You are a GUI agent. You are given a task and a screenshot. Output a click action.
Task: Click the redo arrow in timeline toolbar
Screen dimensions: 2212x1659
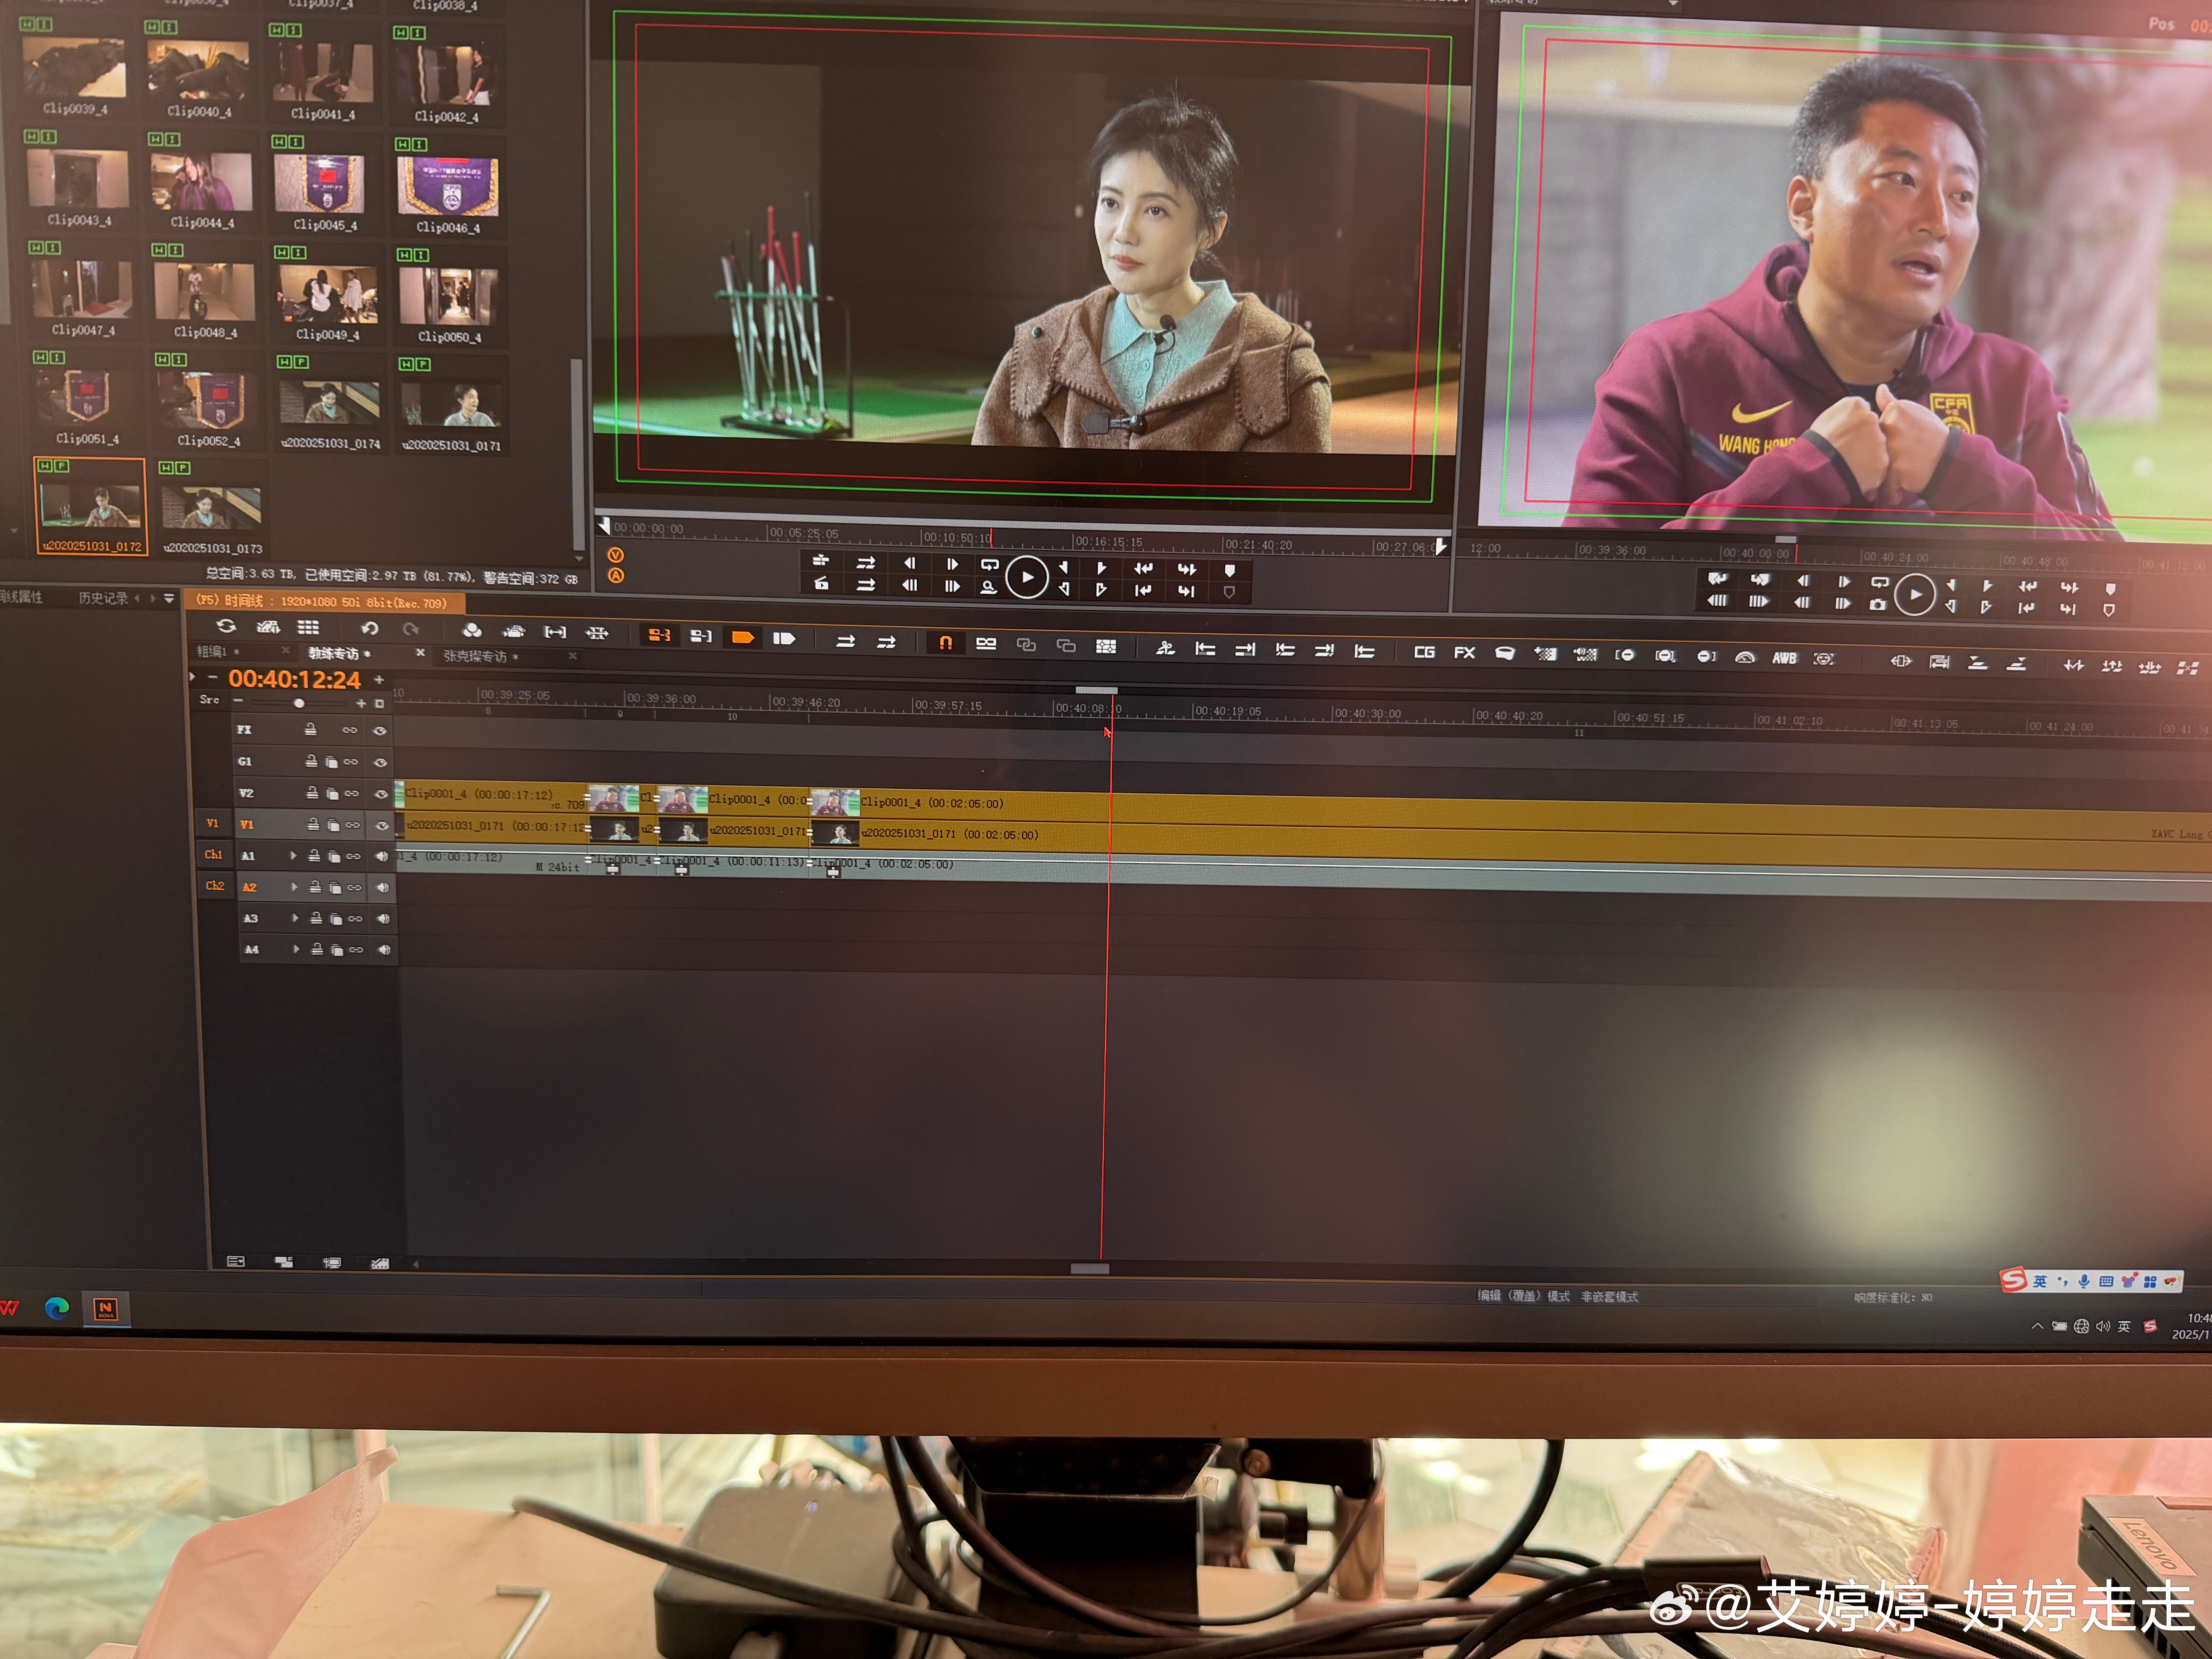(410, 629)
